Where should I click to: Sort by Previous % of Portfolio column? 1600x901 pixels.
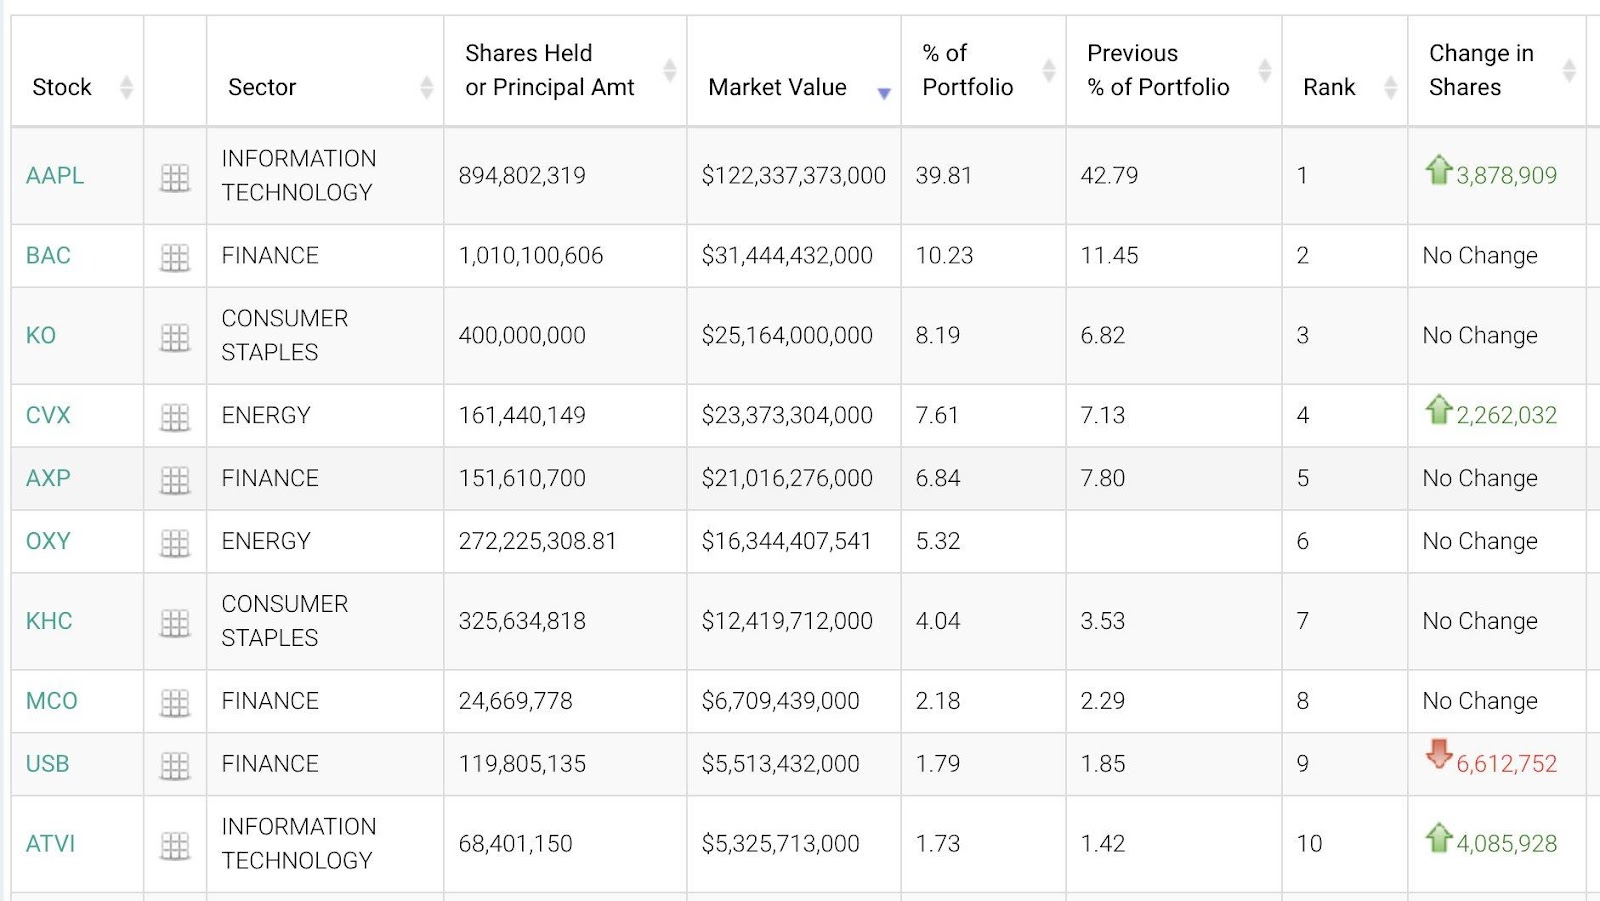1264,70
